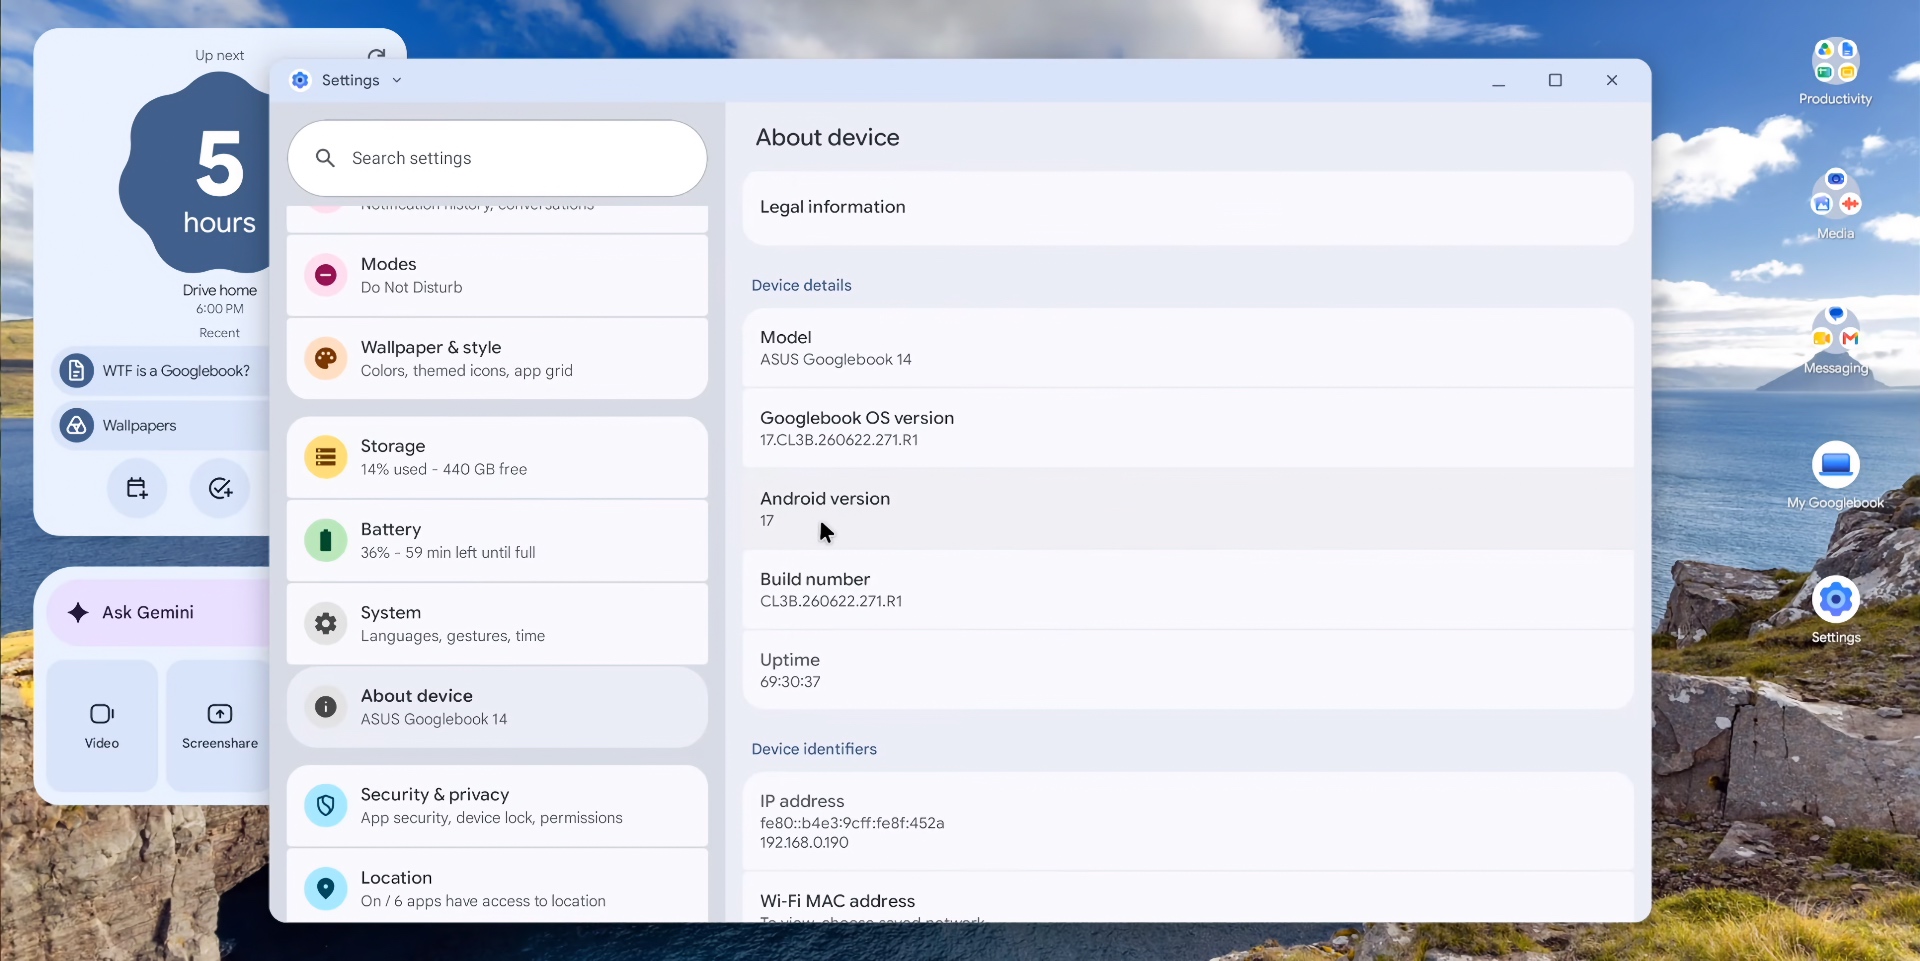
Task: Maximize the Settings window
Action: pos(1555,80)
